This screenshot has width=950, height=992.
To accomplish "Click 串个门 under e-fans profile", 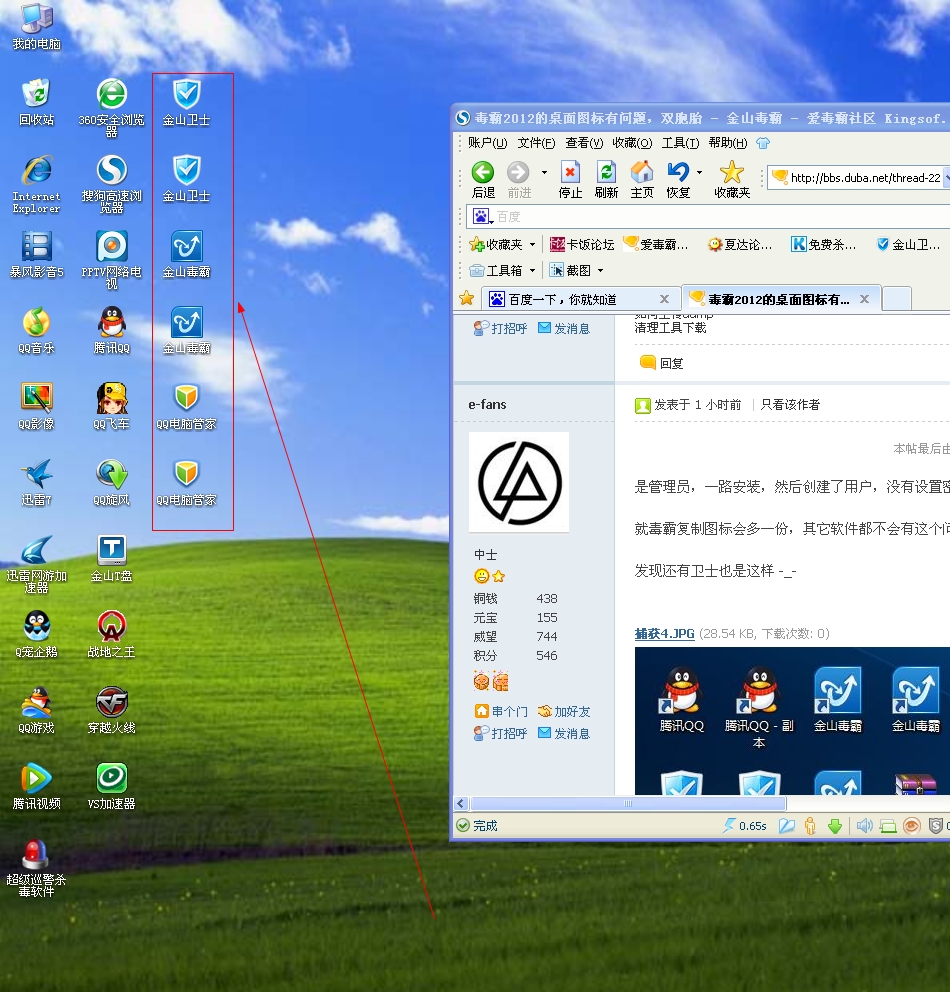I will coord(501,712).
